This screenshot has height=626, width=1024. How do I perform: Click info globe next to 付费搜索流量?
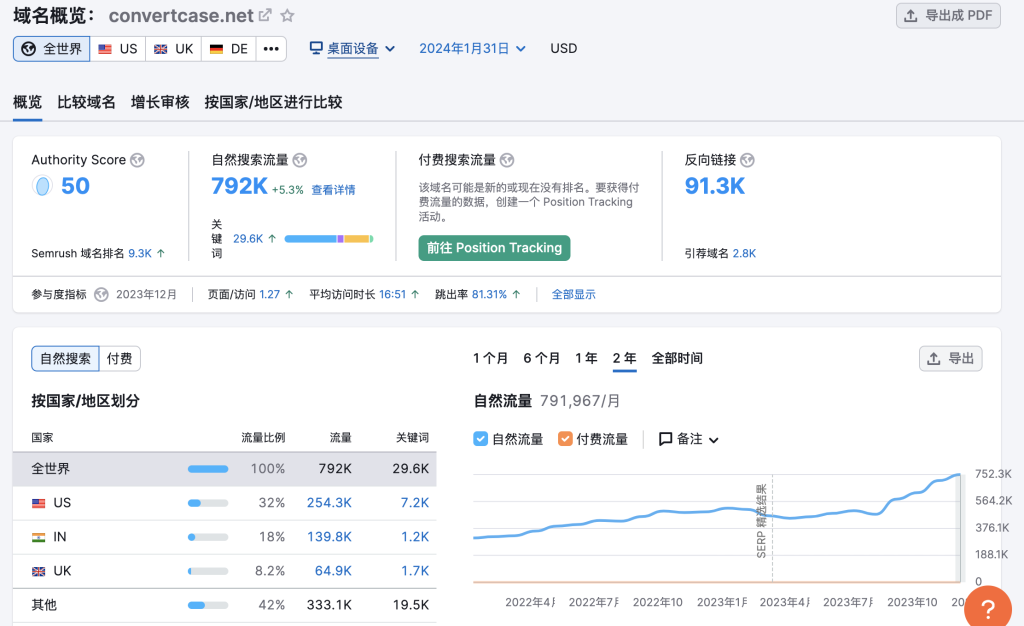[x=507, y=160]
